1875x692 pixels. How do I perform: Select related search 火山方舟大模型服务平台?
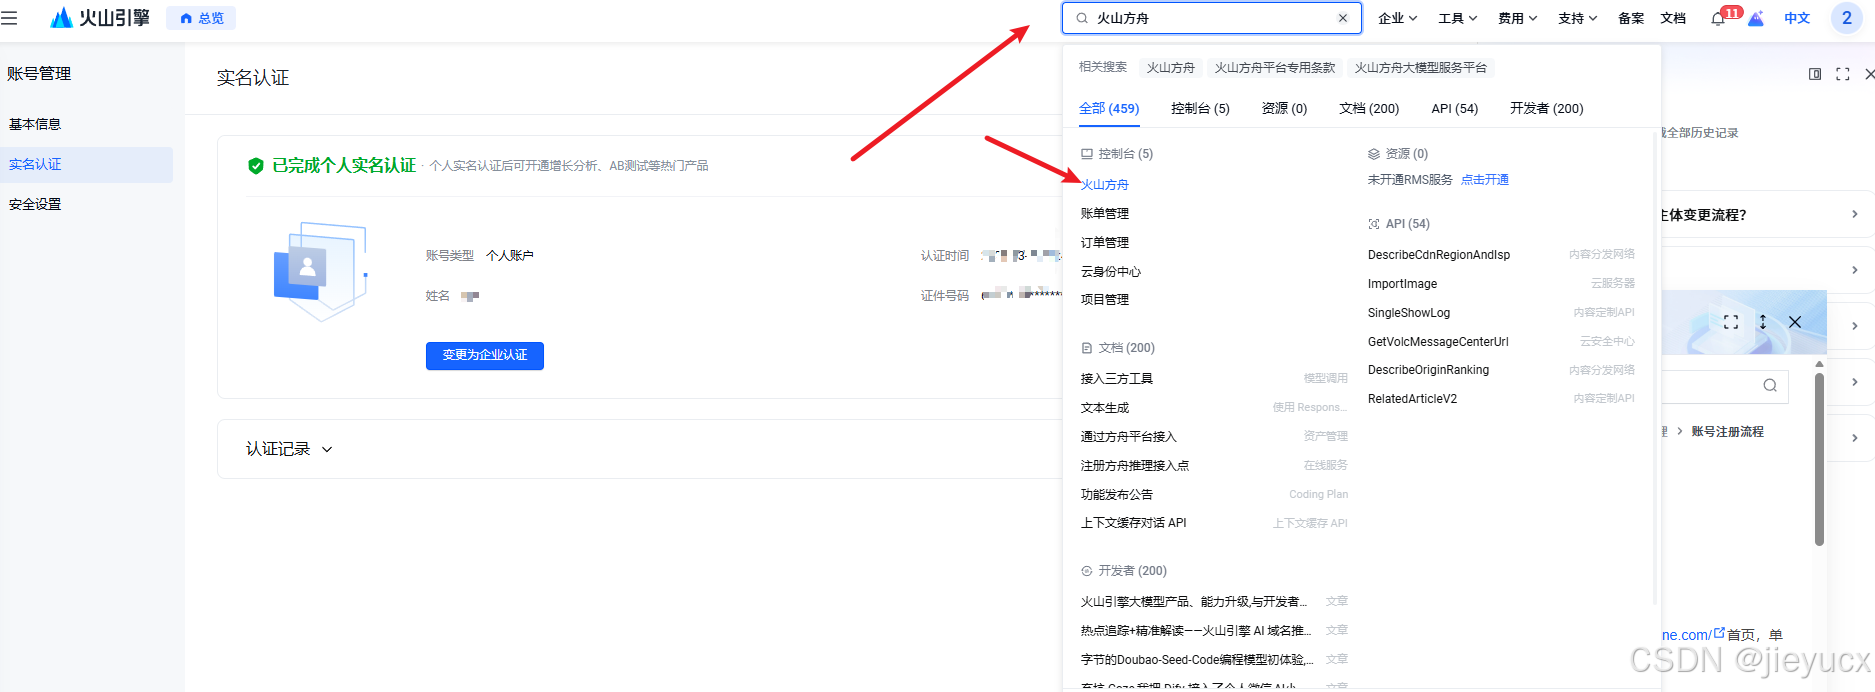point(1421,68)
